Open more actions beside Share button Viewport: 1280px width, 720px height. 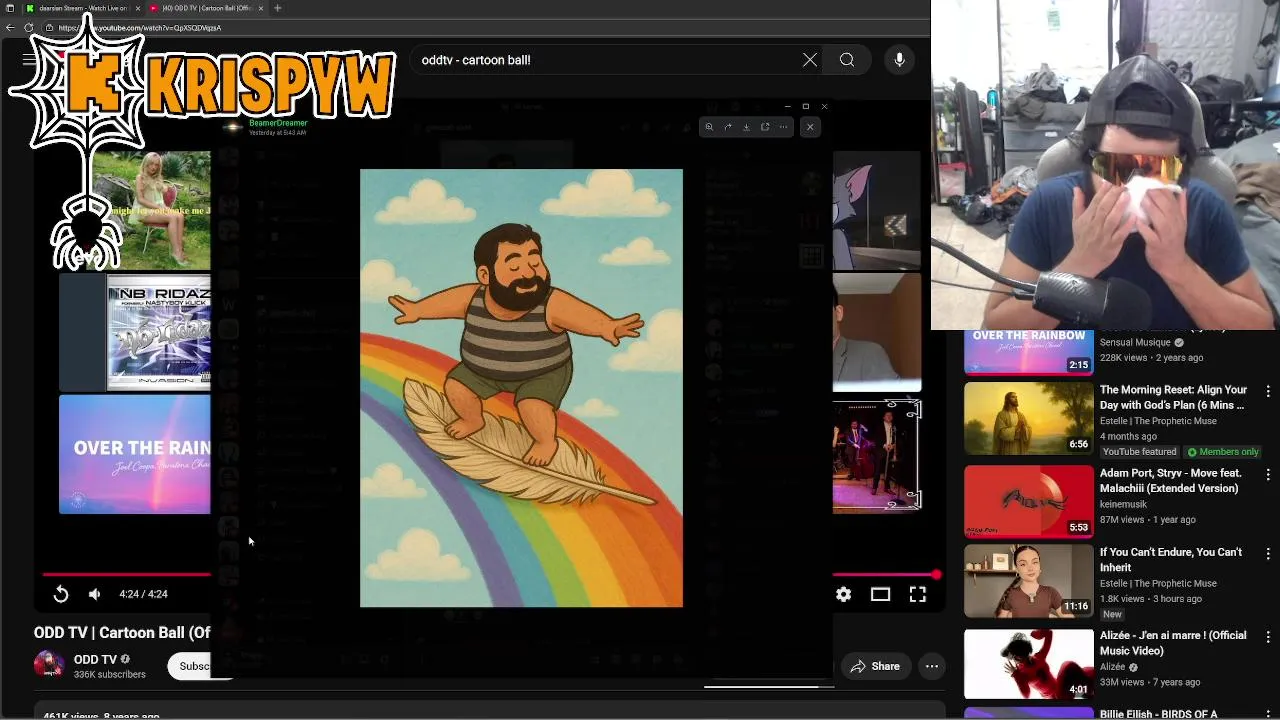(932, 666)
